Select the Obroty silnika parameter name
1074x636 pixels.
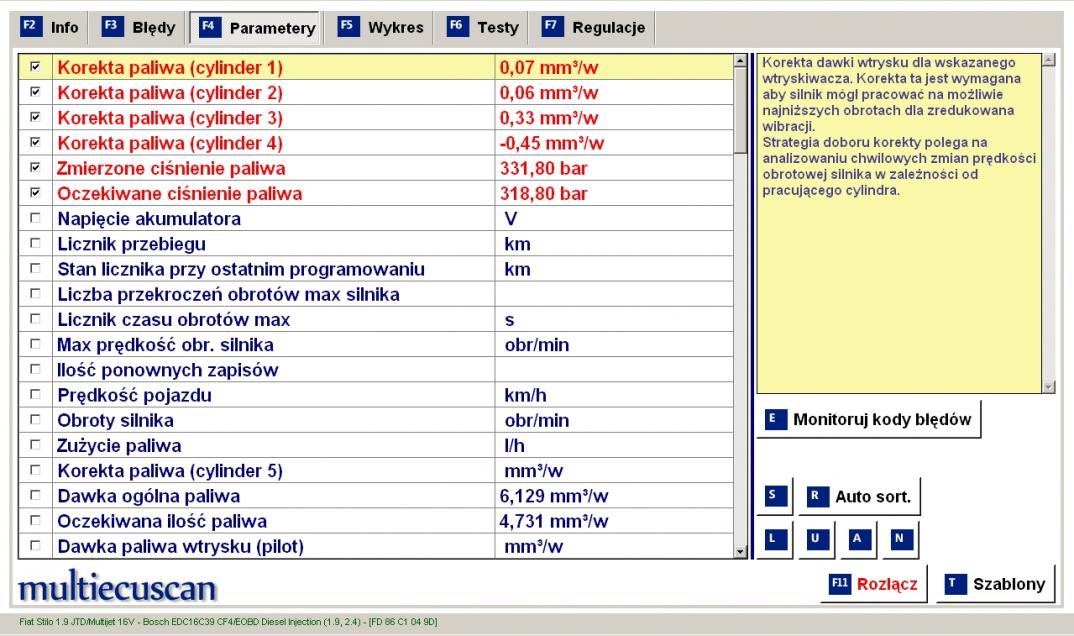coord(116,420)
